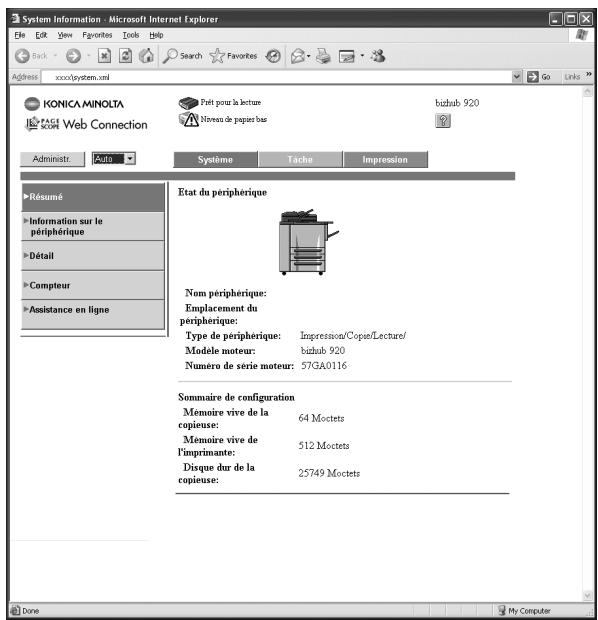Click the 512 Moctets value
Image resolution: width=598 pixels, height=620 pixels.
[324, 446]
